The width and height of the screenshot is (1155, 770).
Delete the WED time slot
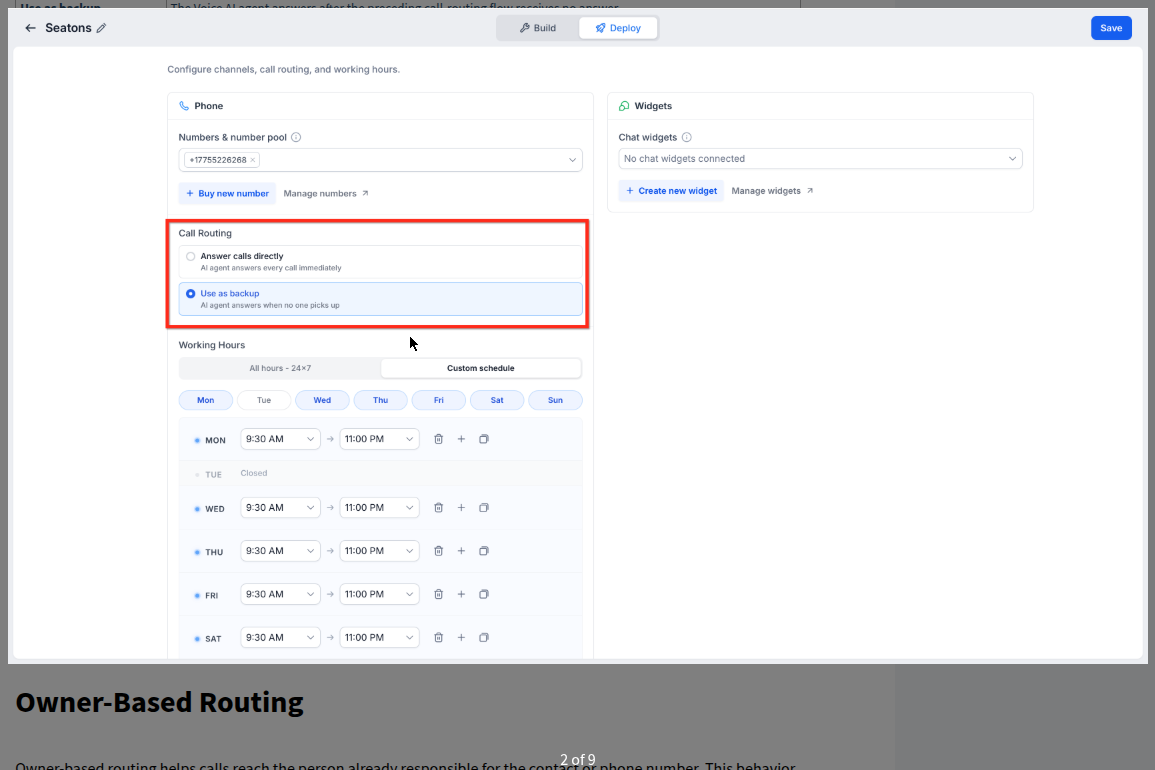438,508
